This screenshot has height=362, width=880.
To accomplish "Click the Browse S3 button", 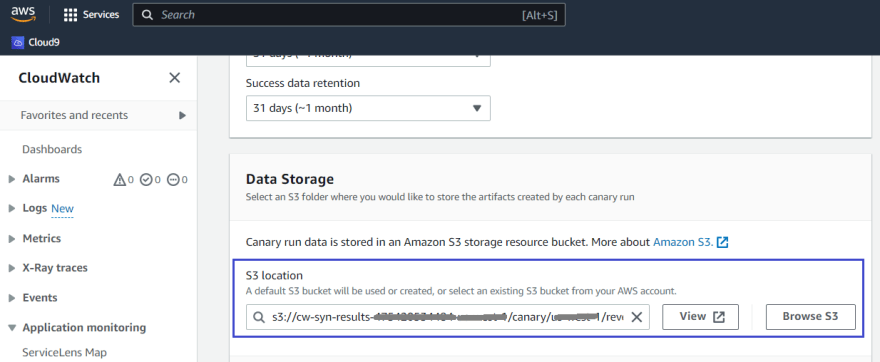I will (x=810, y=317).
